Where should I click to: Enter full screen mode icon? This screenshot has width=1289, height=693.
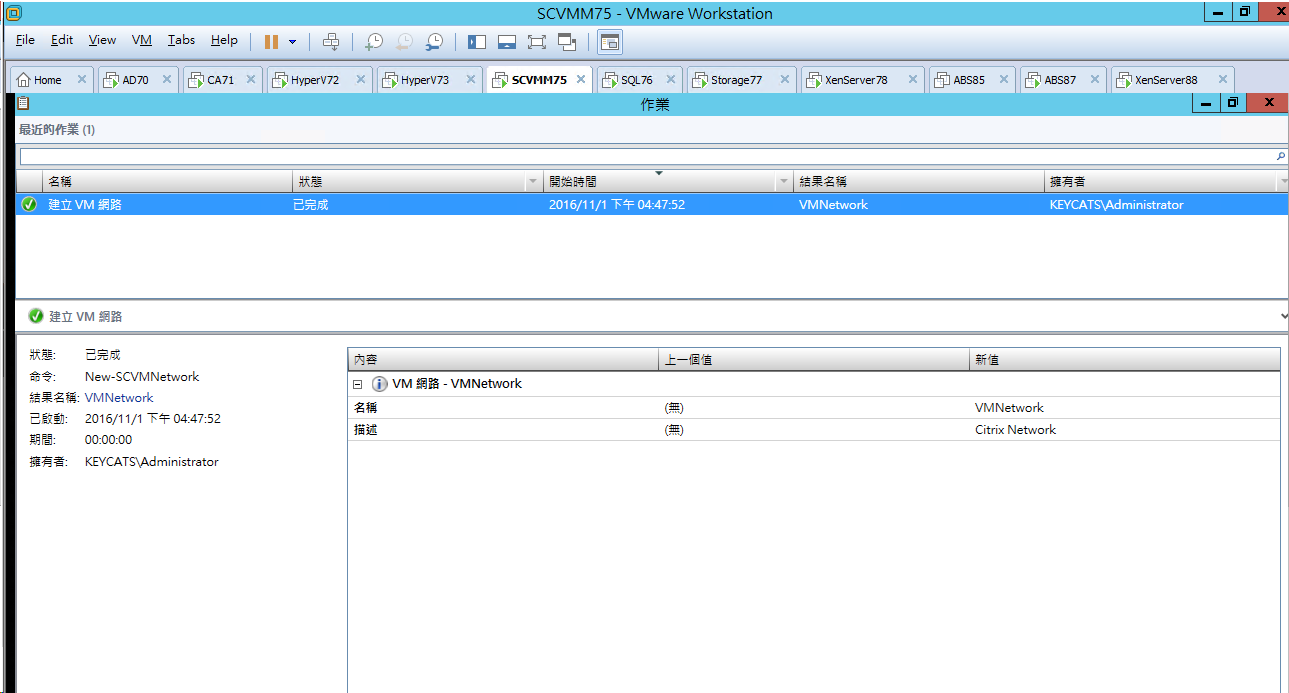pyautogui.click(x=537, y=42)
